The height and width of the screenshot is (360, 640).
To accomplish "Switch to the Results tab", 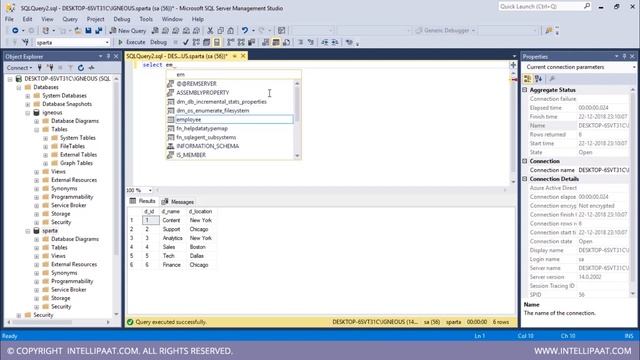I will (x=142, y=201).
